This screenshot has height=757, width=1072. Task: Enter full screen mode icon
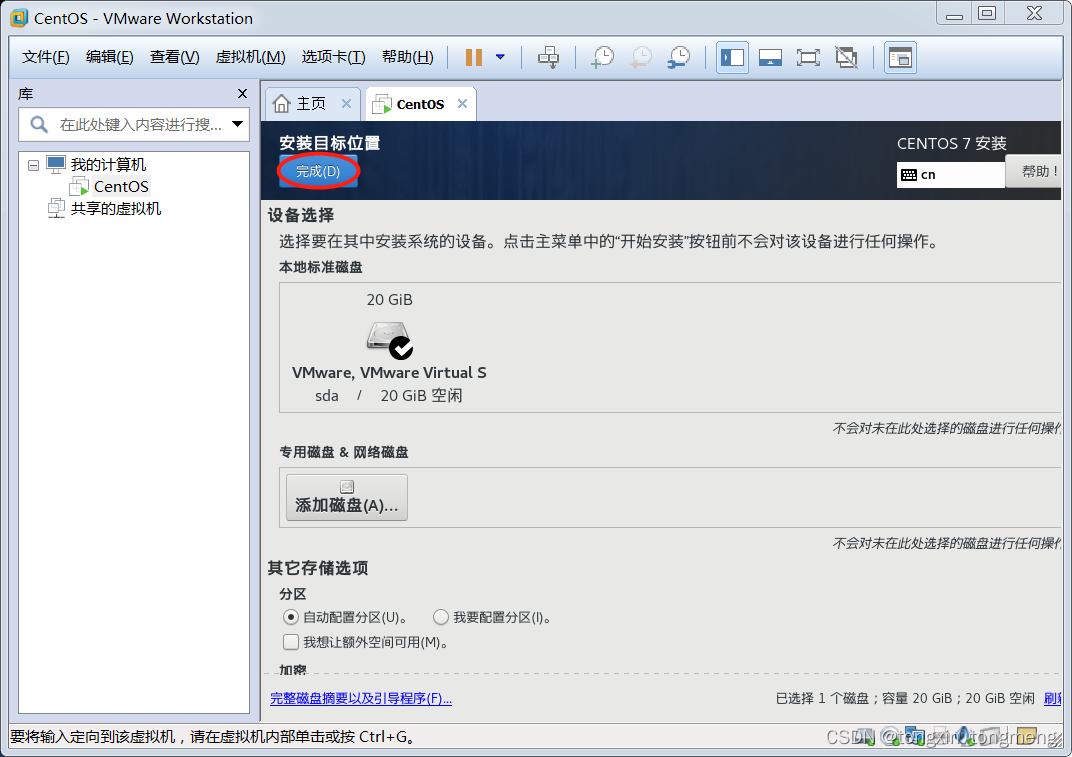pos(808,57)
